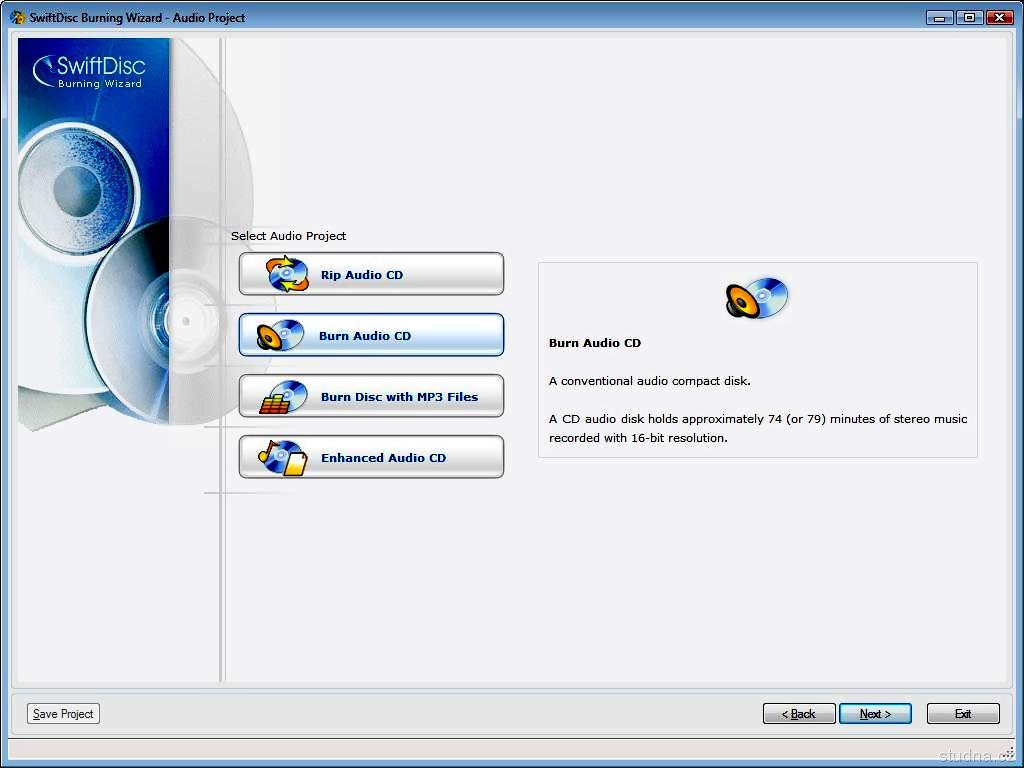Click 'A conventional audio compact disk.' text
1024x768 pixels.
click(x=650, y=381)
